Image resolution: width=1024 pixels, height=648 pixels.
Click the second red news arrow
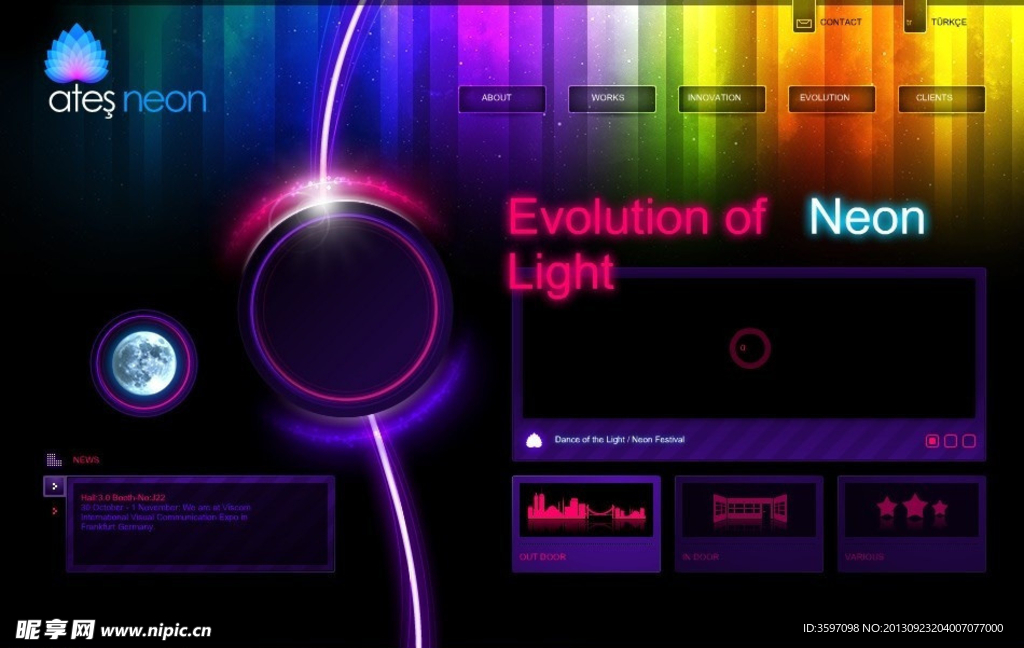coord(54,511)
